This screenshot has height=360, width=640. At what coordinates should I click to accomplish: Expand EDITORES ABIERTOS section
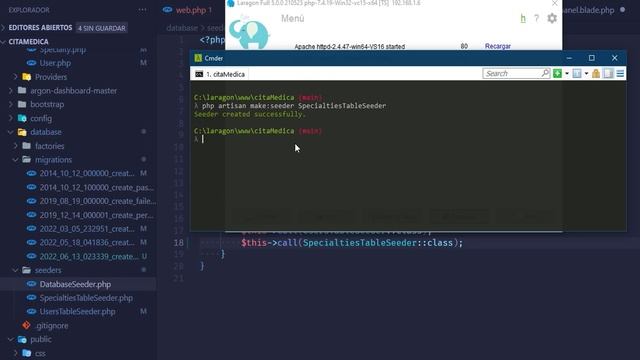coord(40,28)
